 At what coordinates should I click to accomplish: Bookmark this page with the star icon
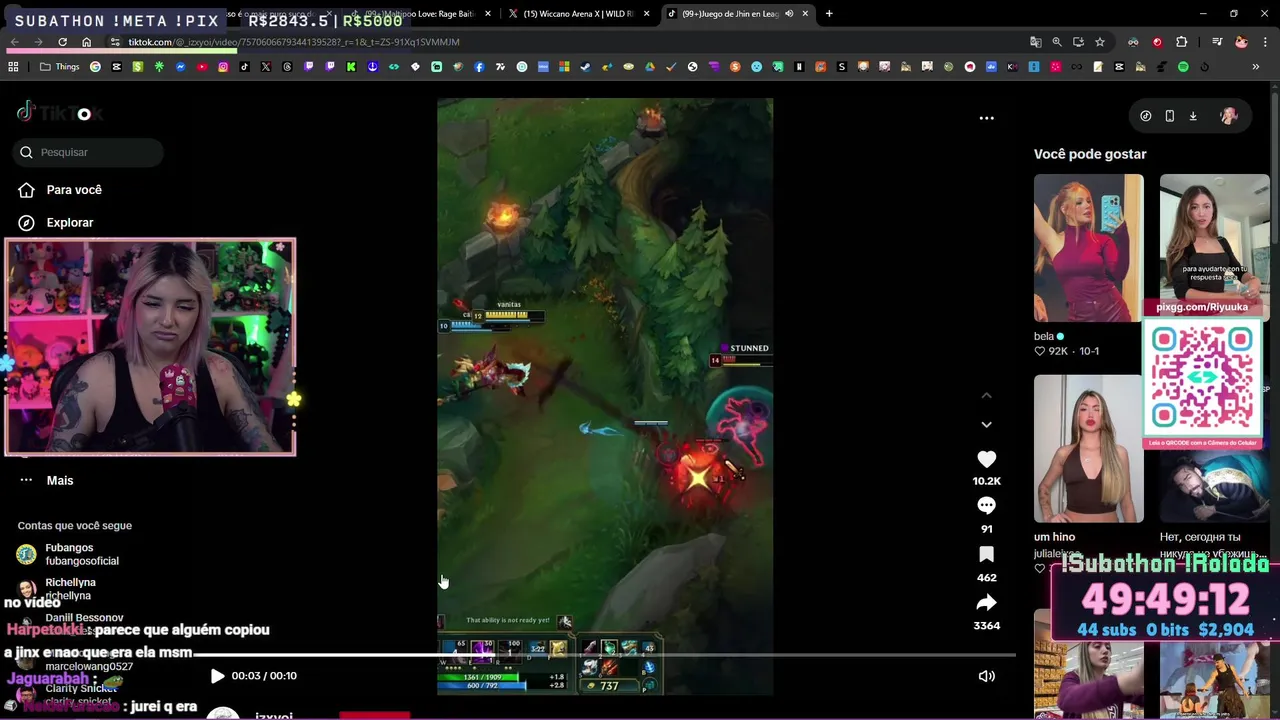(x=1100, y=42)
